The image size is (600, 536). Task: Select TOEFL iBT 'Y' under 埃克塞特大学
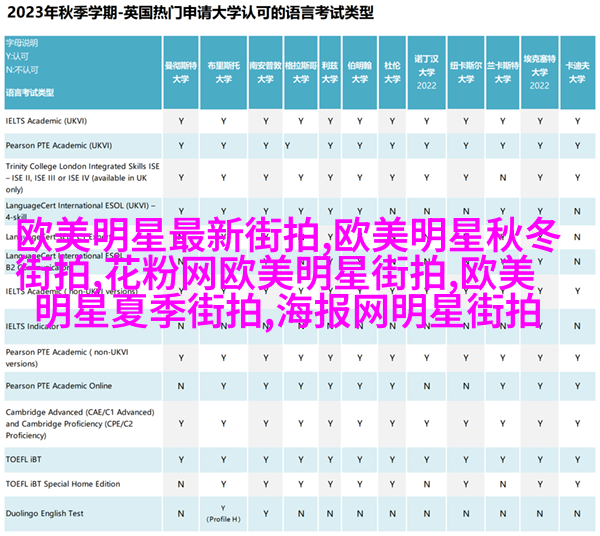pyautogui.click(x=540, y=459)
